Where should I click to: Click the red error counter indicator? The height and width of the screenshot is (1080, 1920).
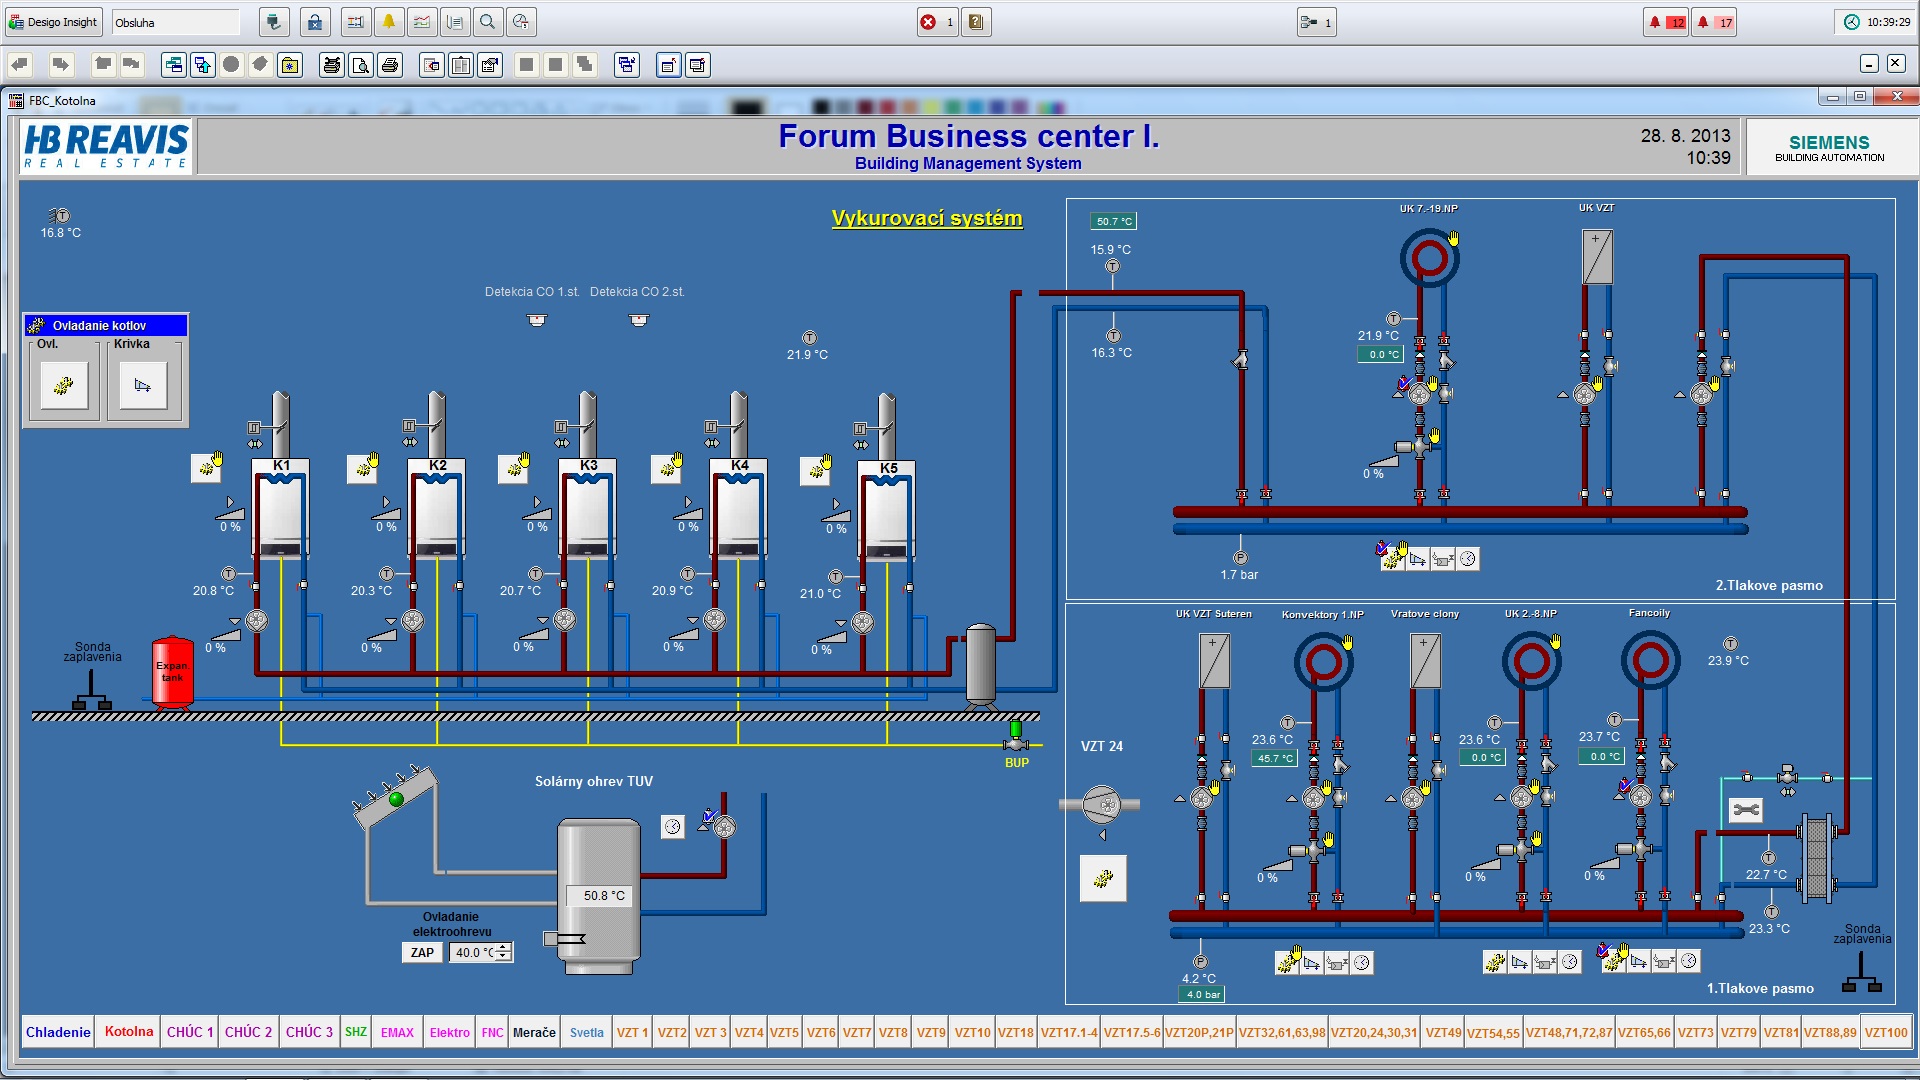click(x=937, y=22)
